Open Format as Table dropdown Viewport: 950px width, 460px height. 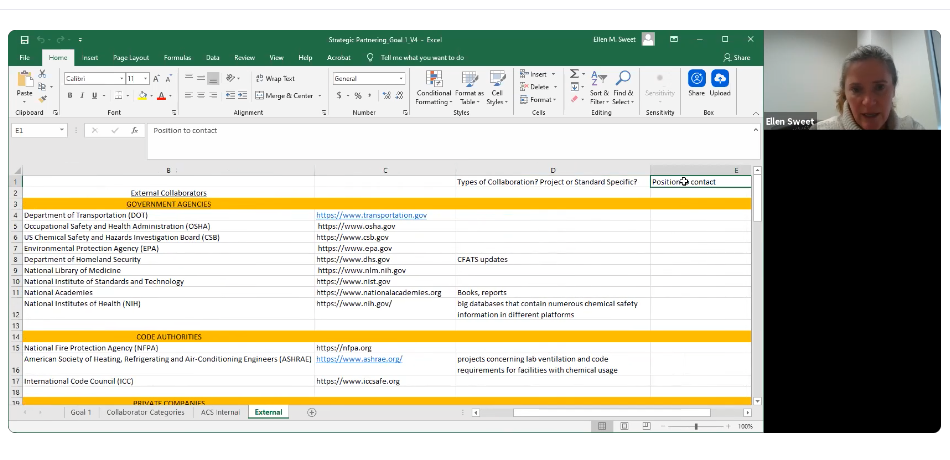[x=470, y=88]
